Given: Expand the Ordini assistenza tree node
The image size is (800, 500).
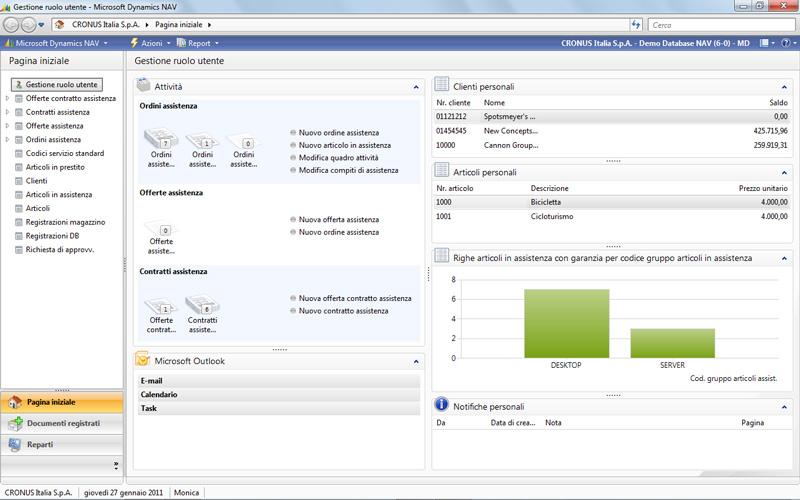Looking at the screenshot, I should coord(7,140).
